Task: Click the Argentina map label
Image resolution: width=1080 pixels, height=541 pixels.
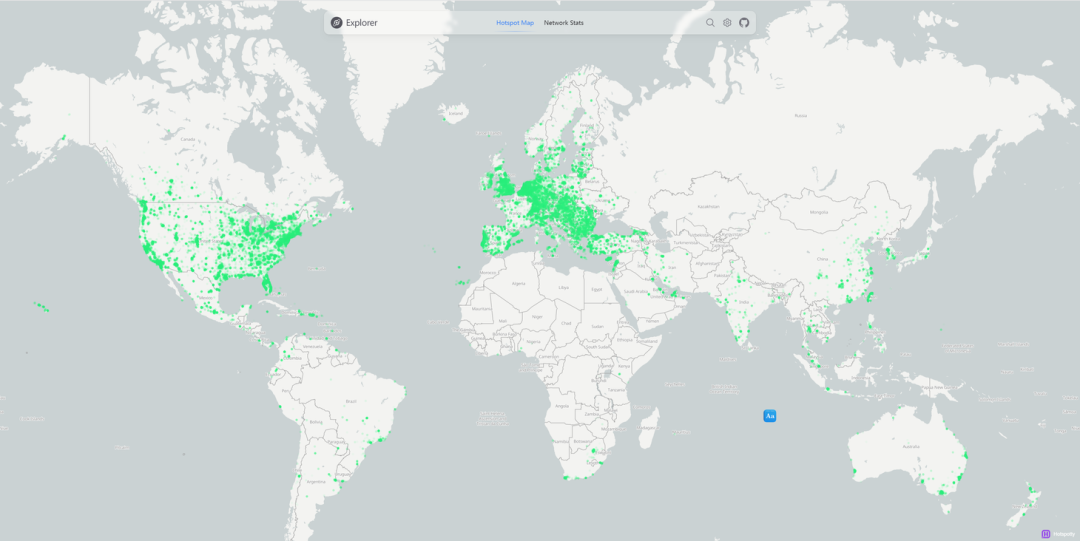Action: 315,482
